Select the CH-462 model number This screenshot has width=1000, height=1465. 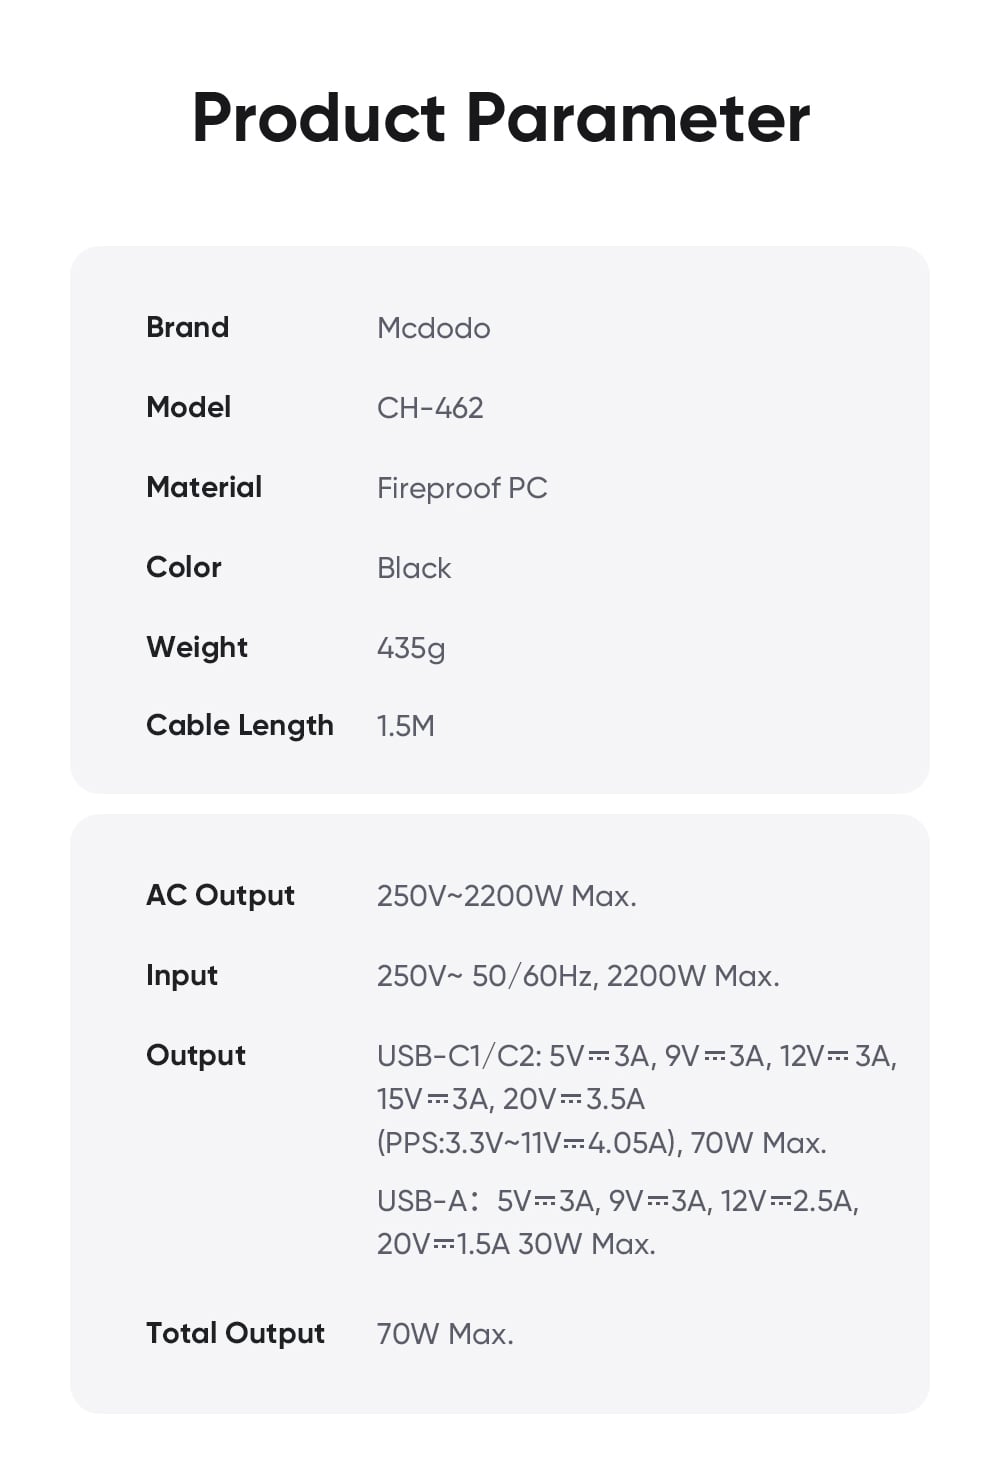pos(430,408)
